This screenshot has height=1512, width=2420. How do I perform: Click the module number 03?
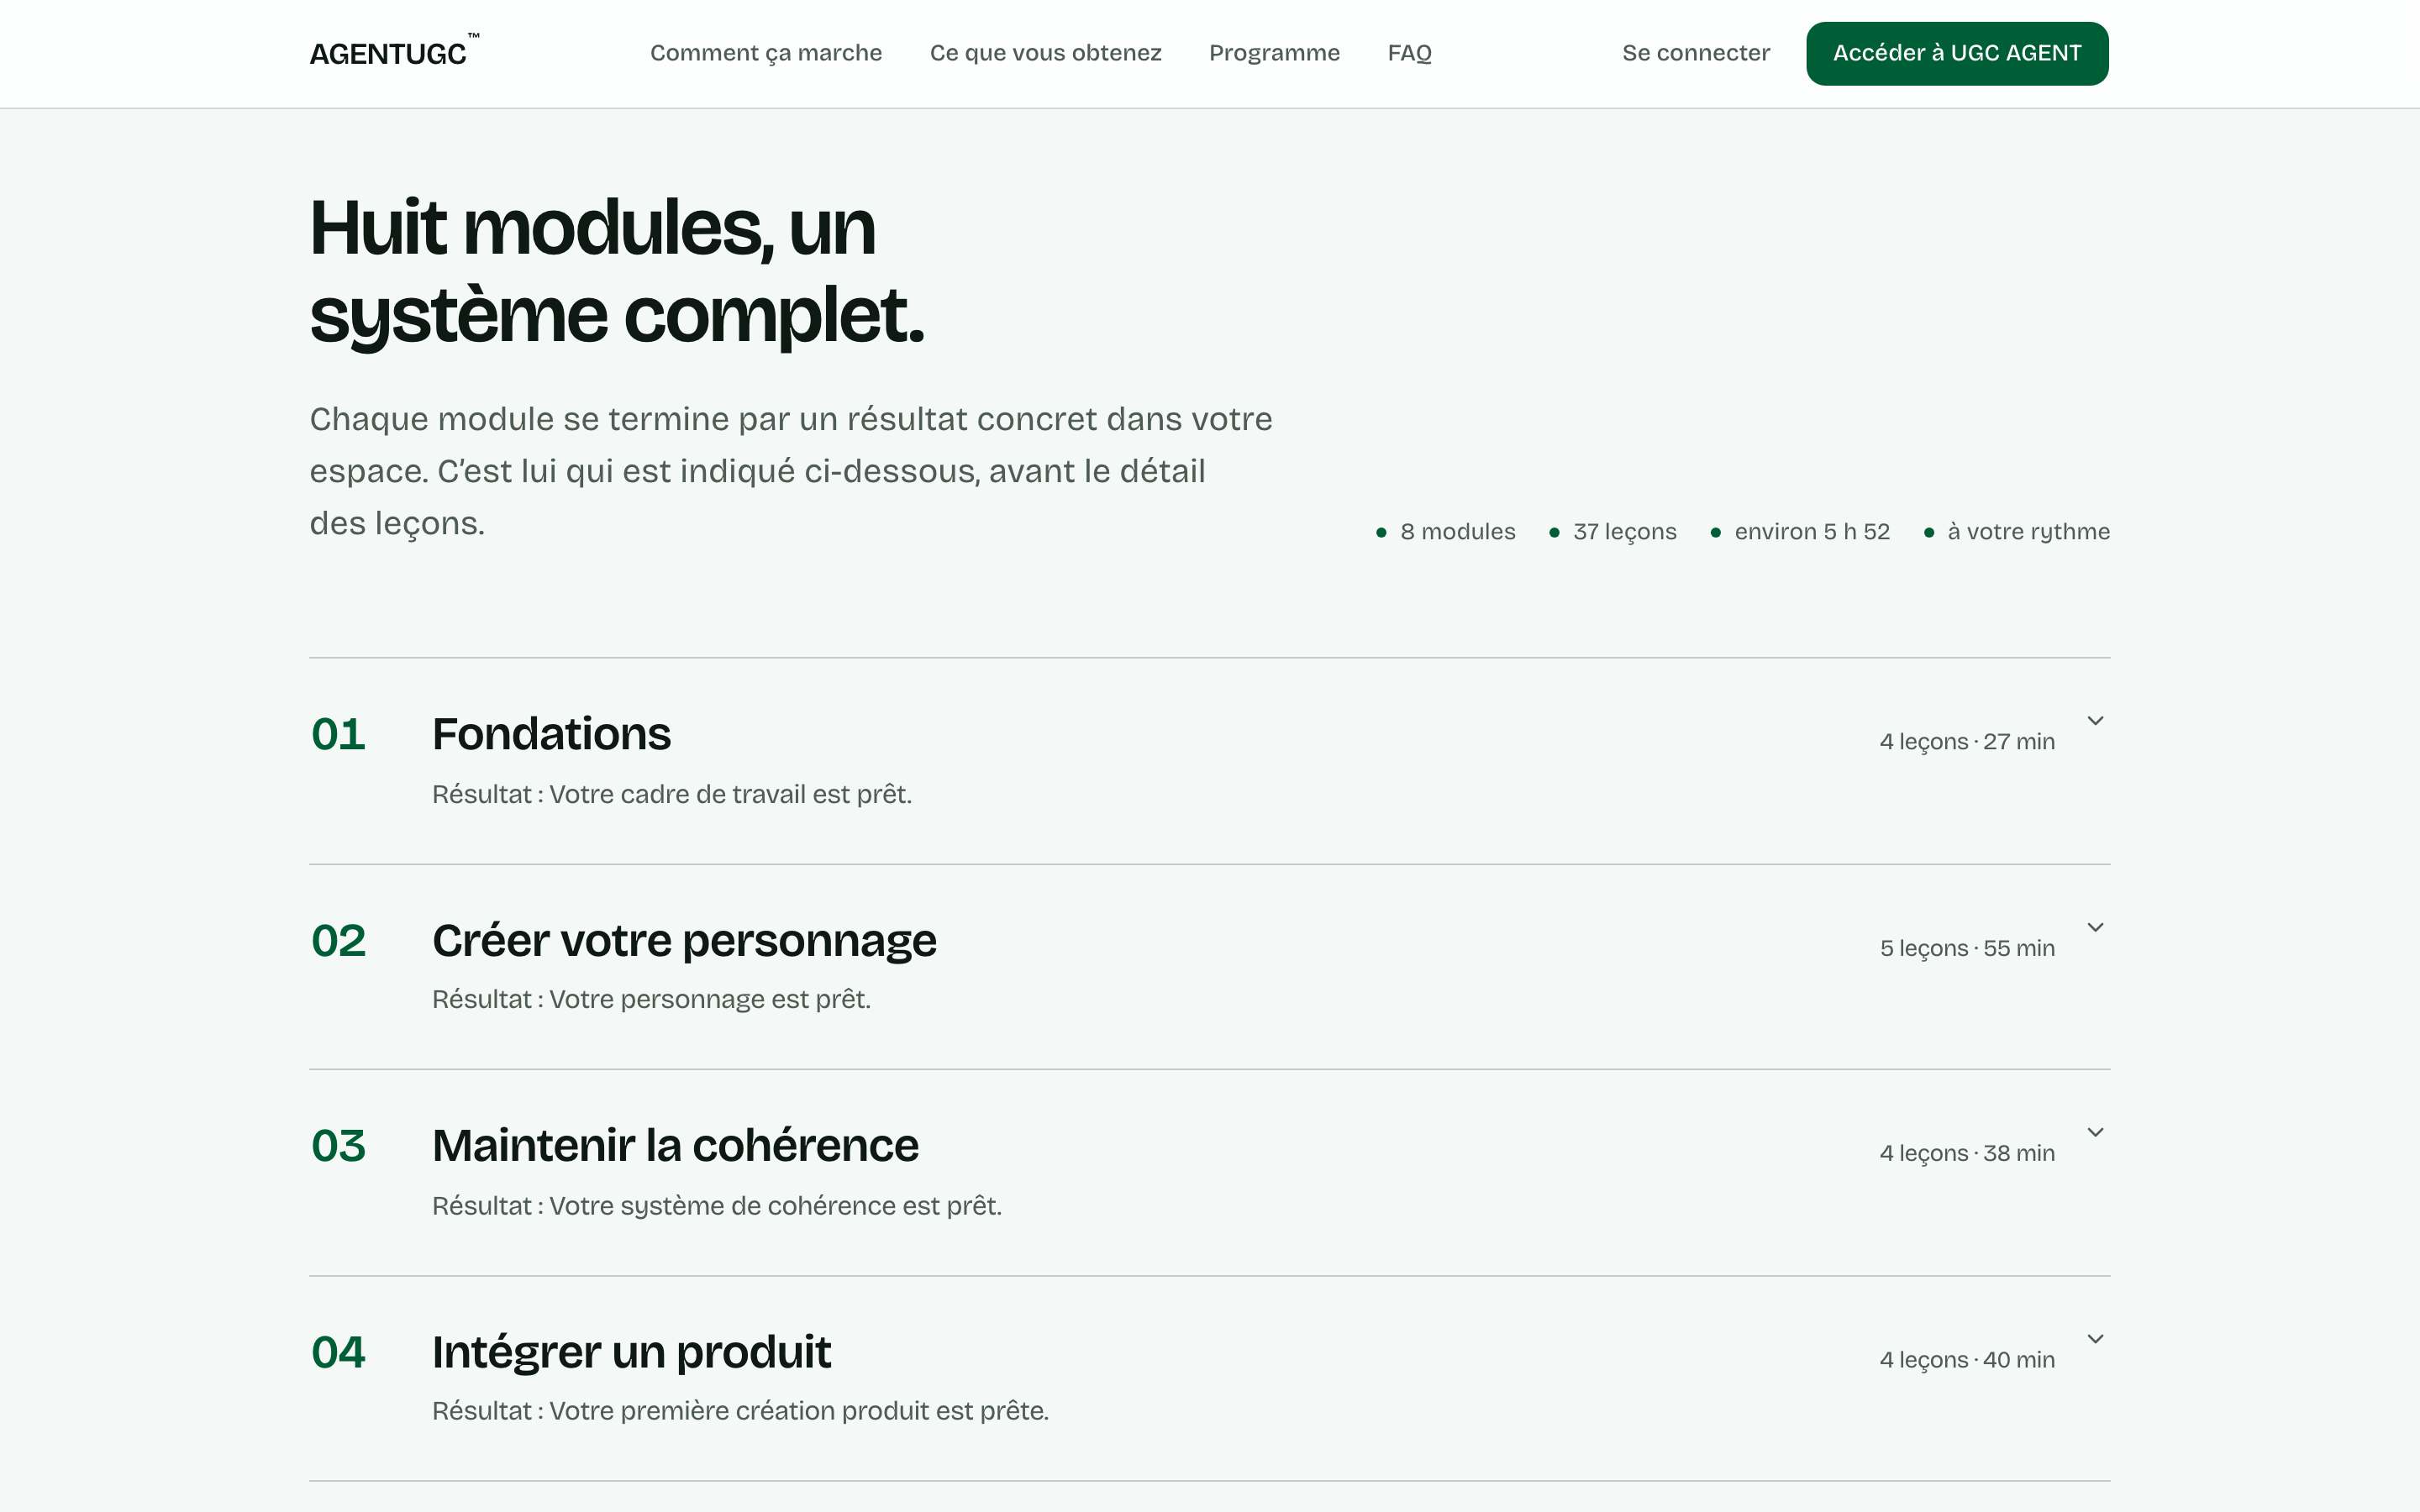click(x=338, y=1146)
